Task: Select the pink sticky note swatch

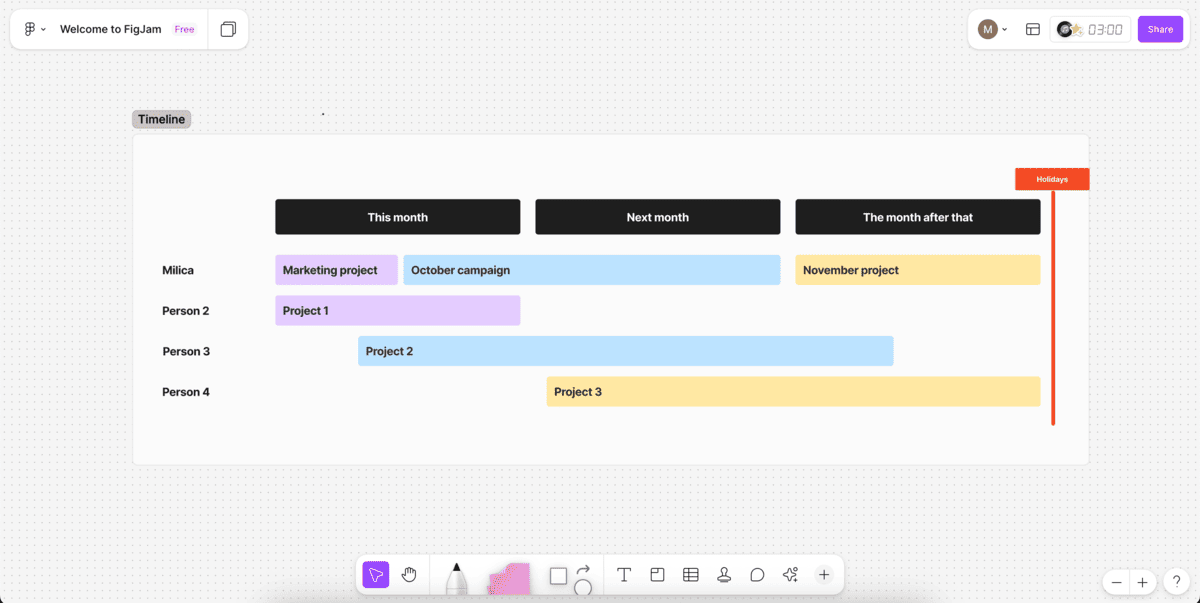Action: 510,579
